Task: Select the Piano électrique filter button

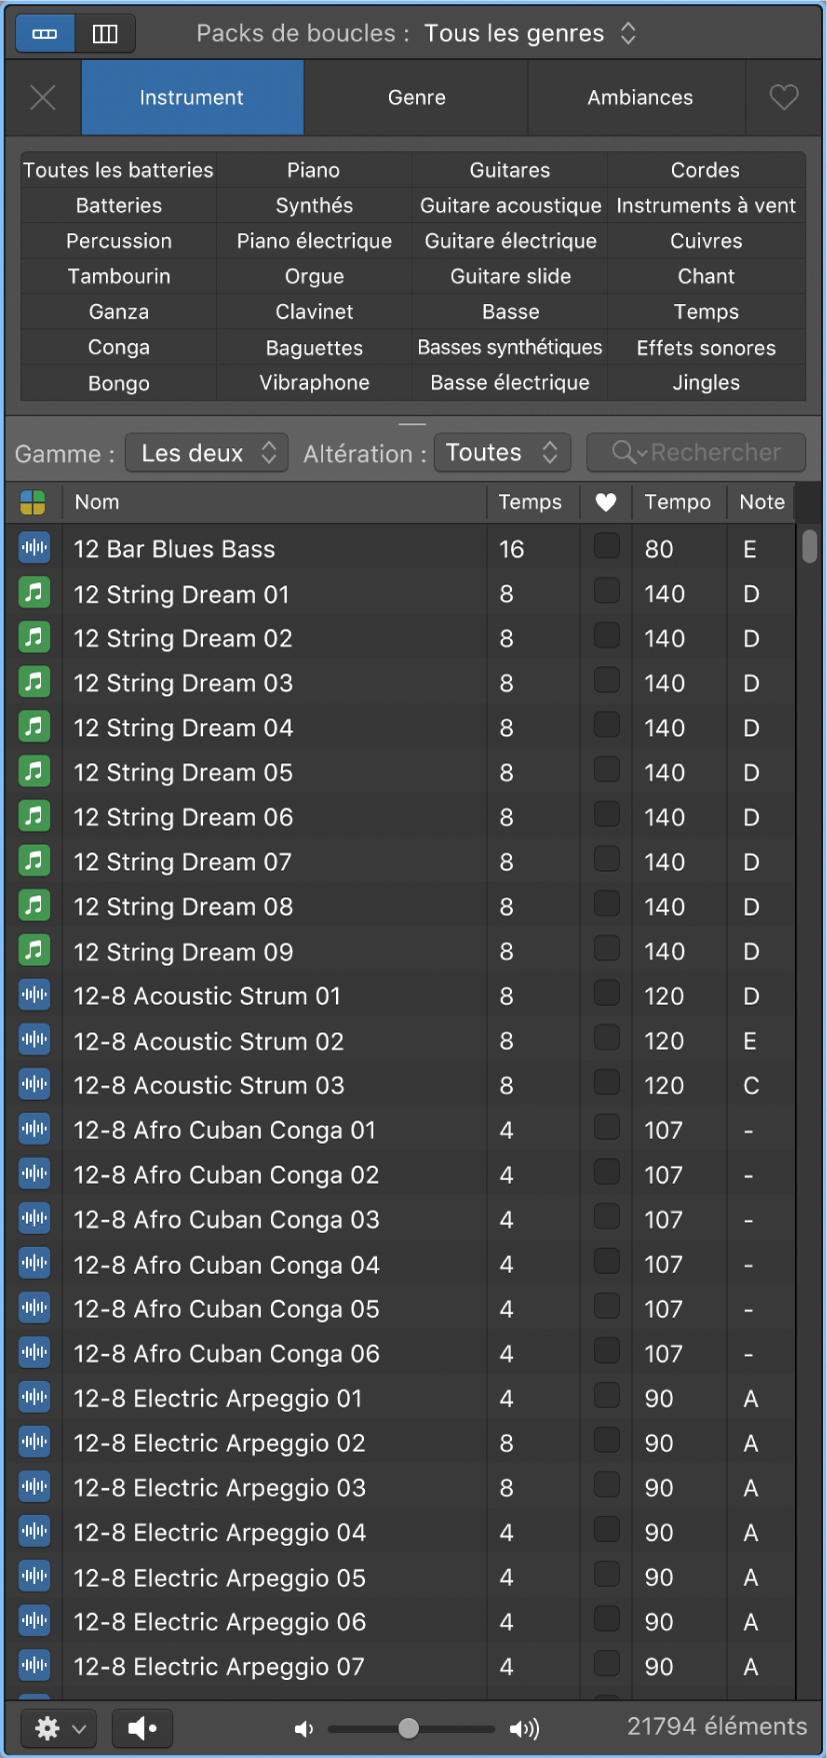Action: tap(314, 241)
